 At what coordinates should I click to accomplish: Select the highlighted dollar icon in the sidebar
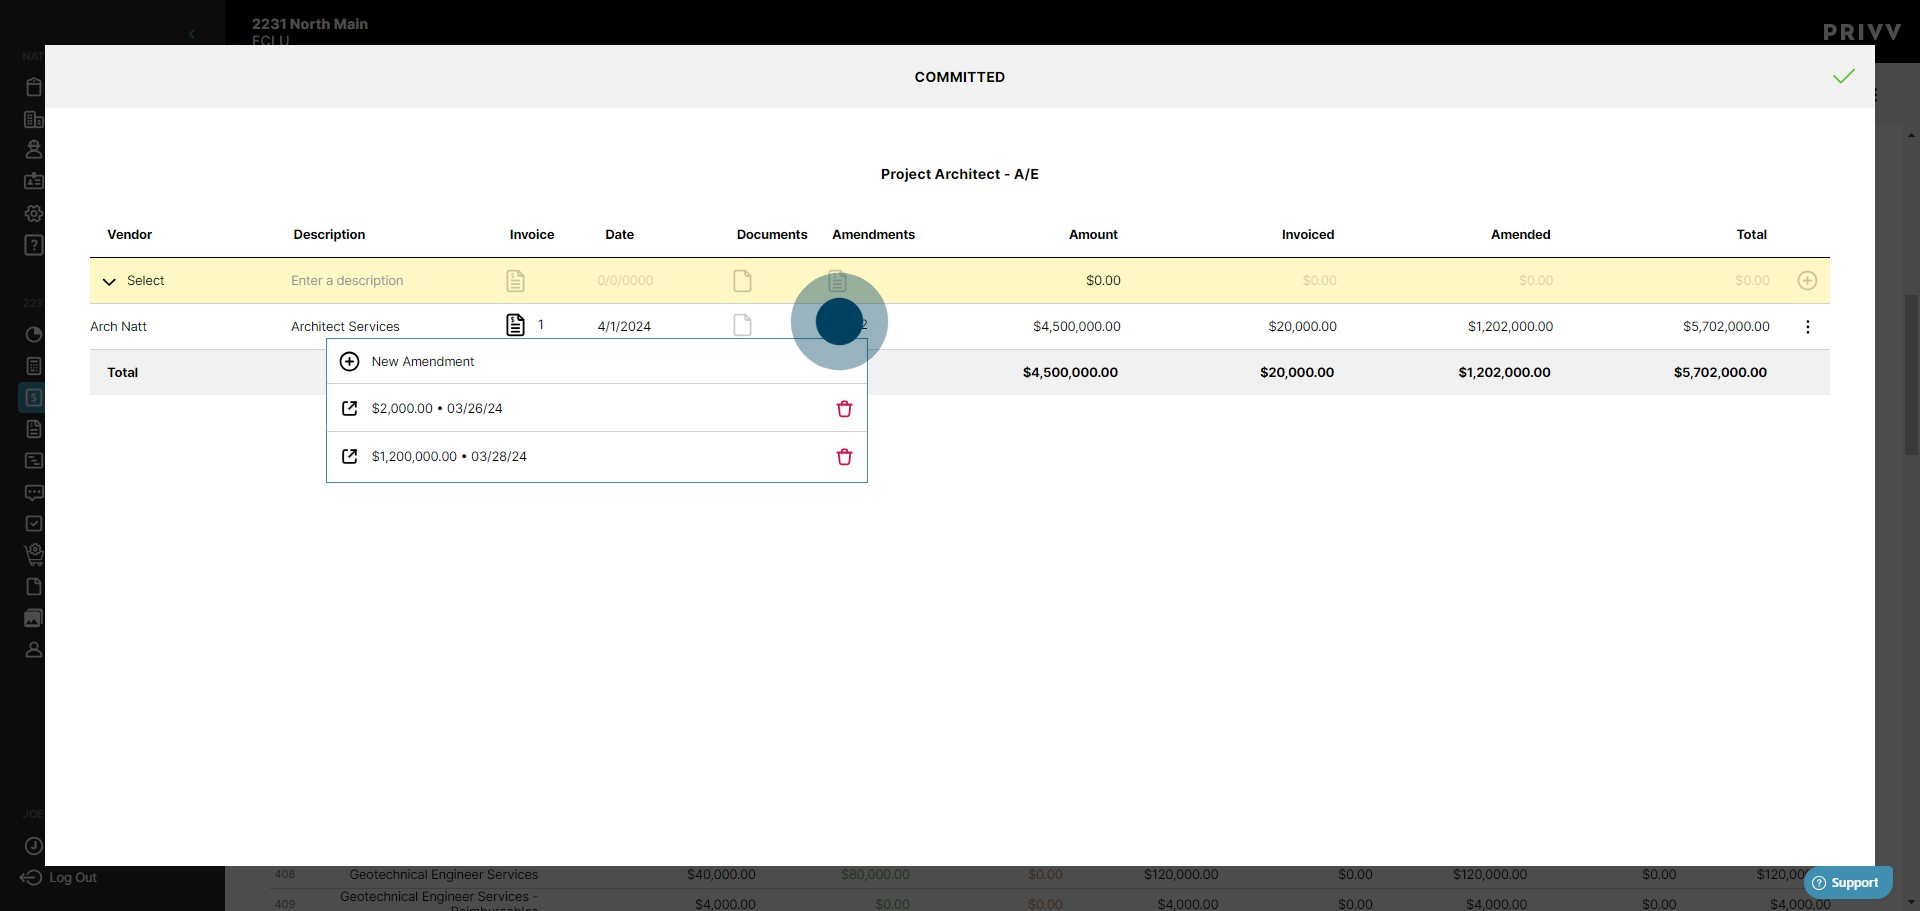click(x=33, y=397)
